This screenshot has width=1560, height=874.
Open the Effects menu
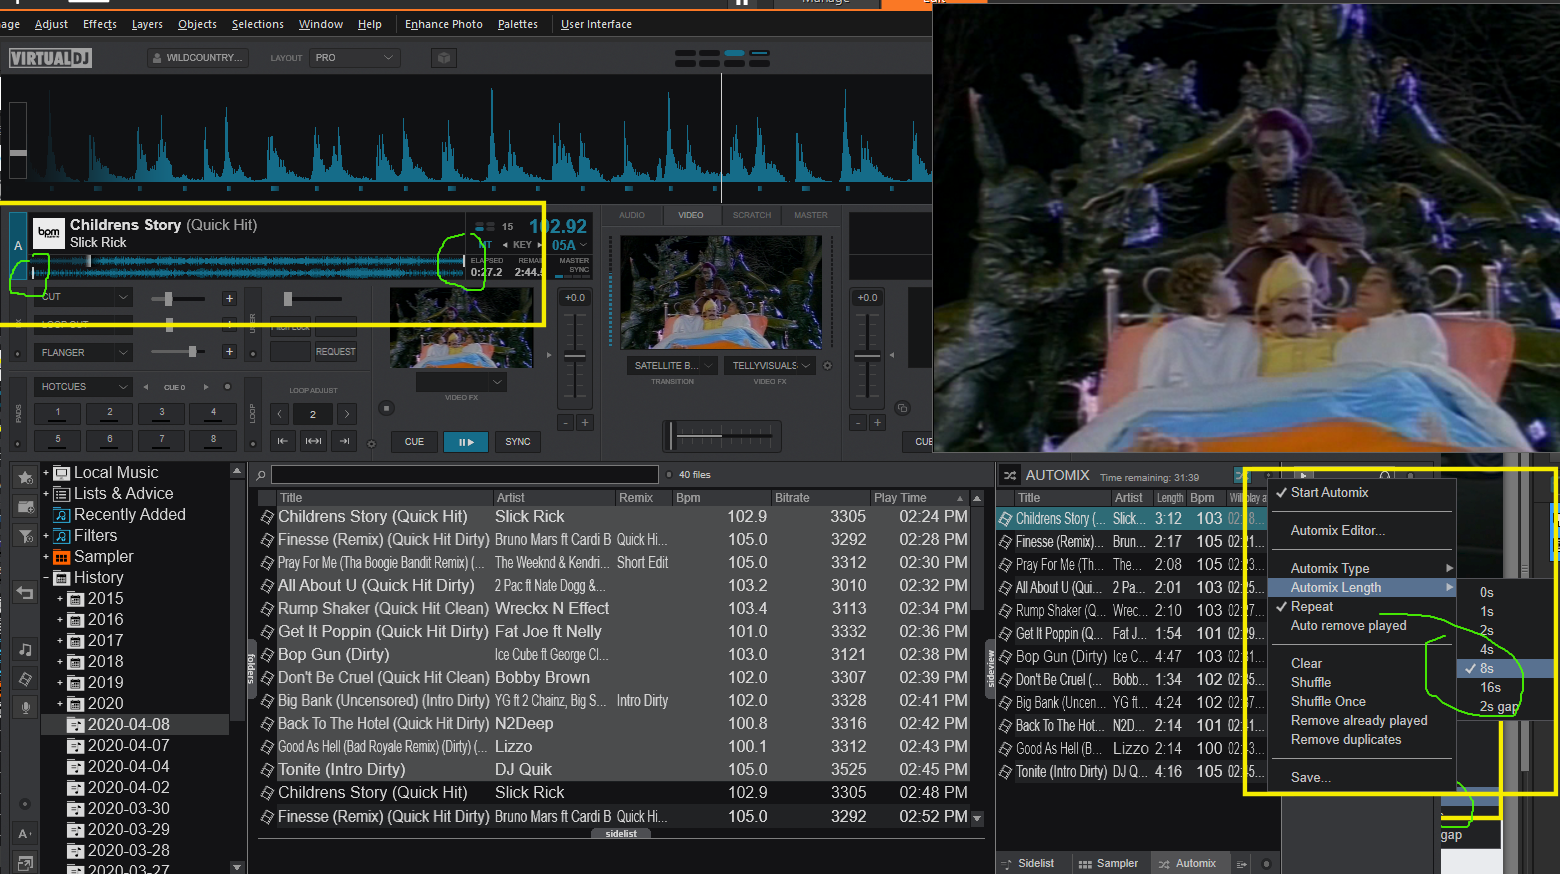tap(100, 24)
